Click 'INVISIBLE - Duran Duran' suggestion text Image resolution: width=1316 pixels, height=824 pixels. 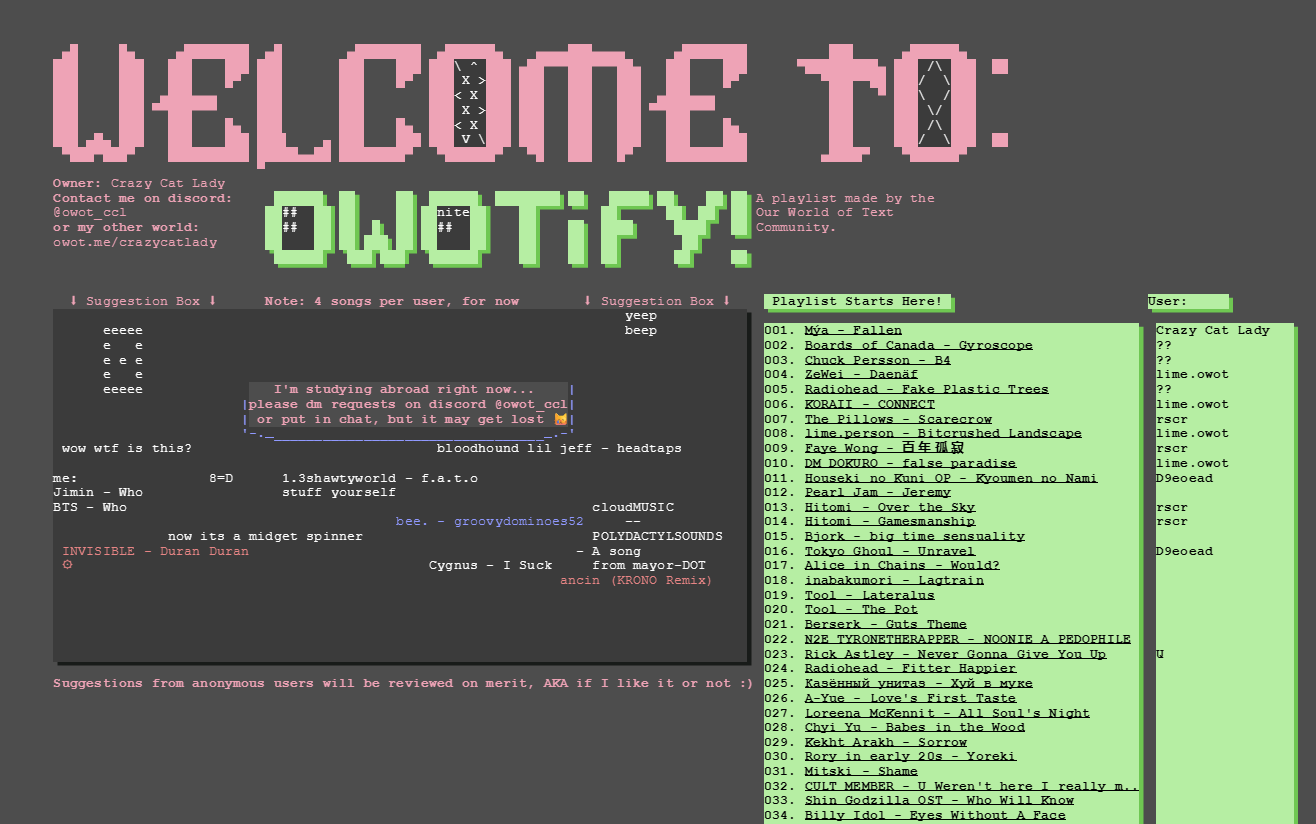tap(156, 551)
